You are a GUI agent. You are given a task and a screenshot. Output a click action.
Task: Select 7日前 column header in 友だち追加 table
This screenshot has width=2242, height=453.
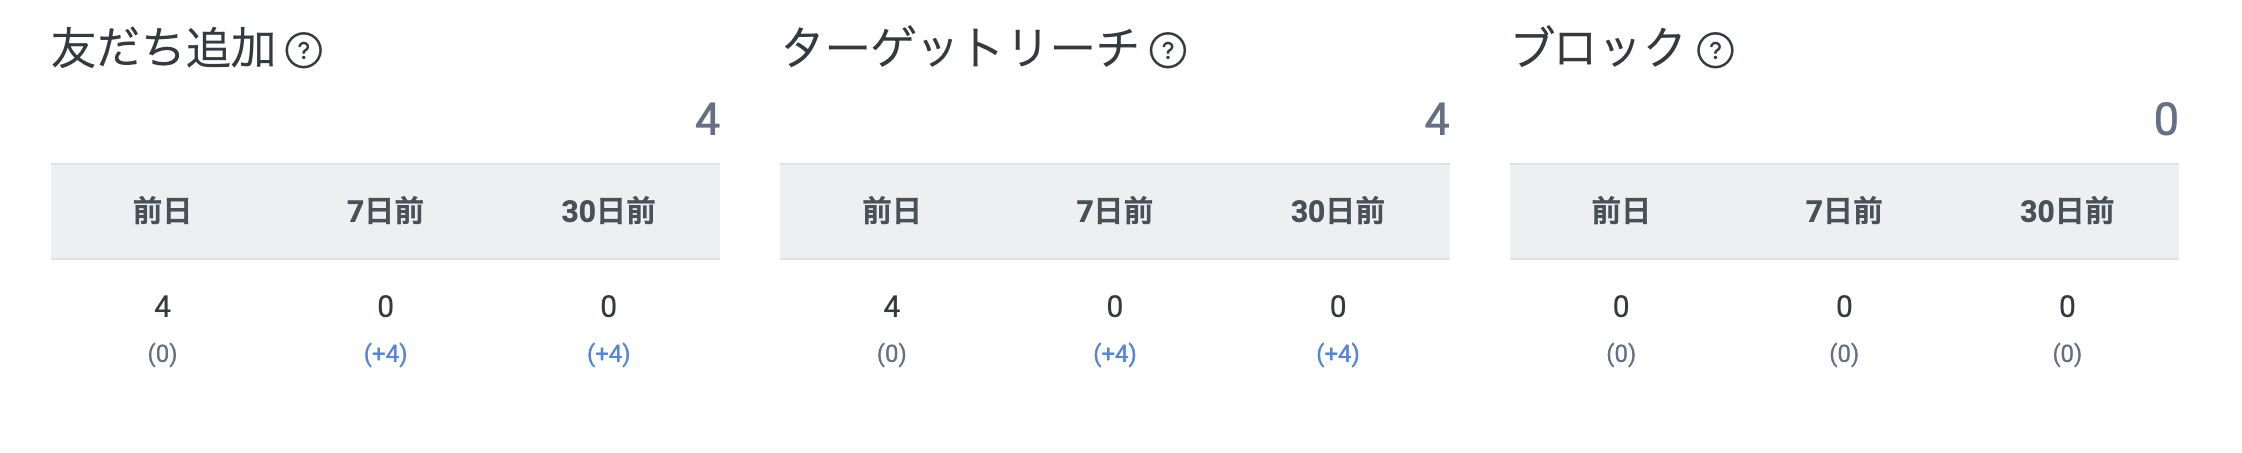tap(385, 212)
